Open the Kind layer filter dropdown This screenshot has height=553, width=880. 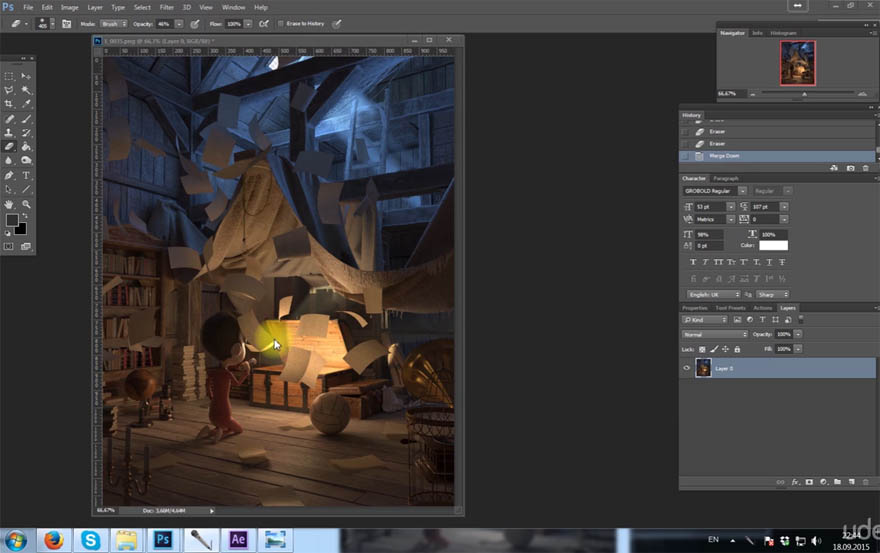705,320
